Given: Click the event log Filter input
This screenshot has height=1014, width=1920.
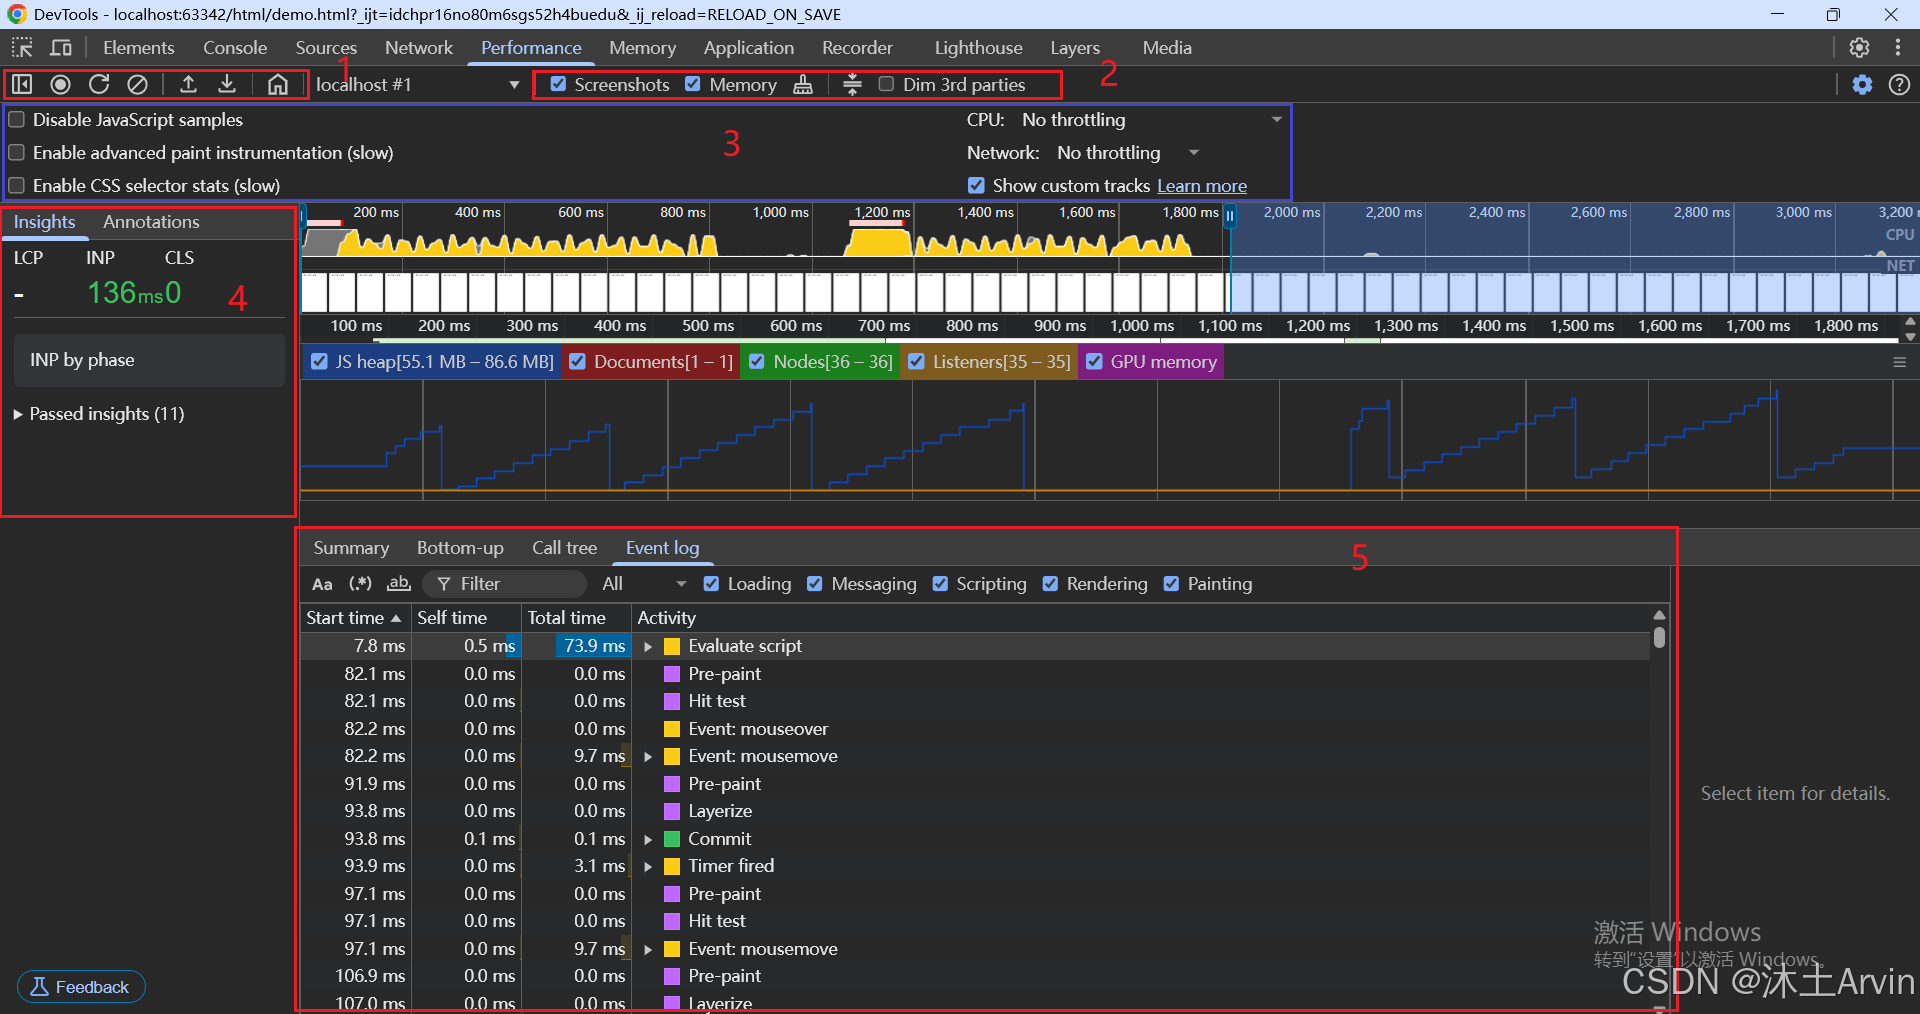Looking at the screenshot, I should [x=505, y=584].
